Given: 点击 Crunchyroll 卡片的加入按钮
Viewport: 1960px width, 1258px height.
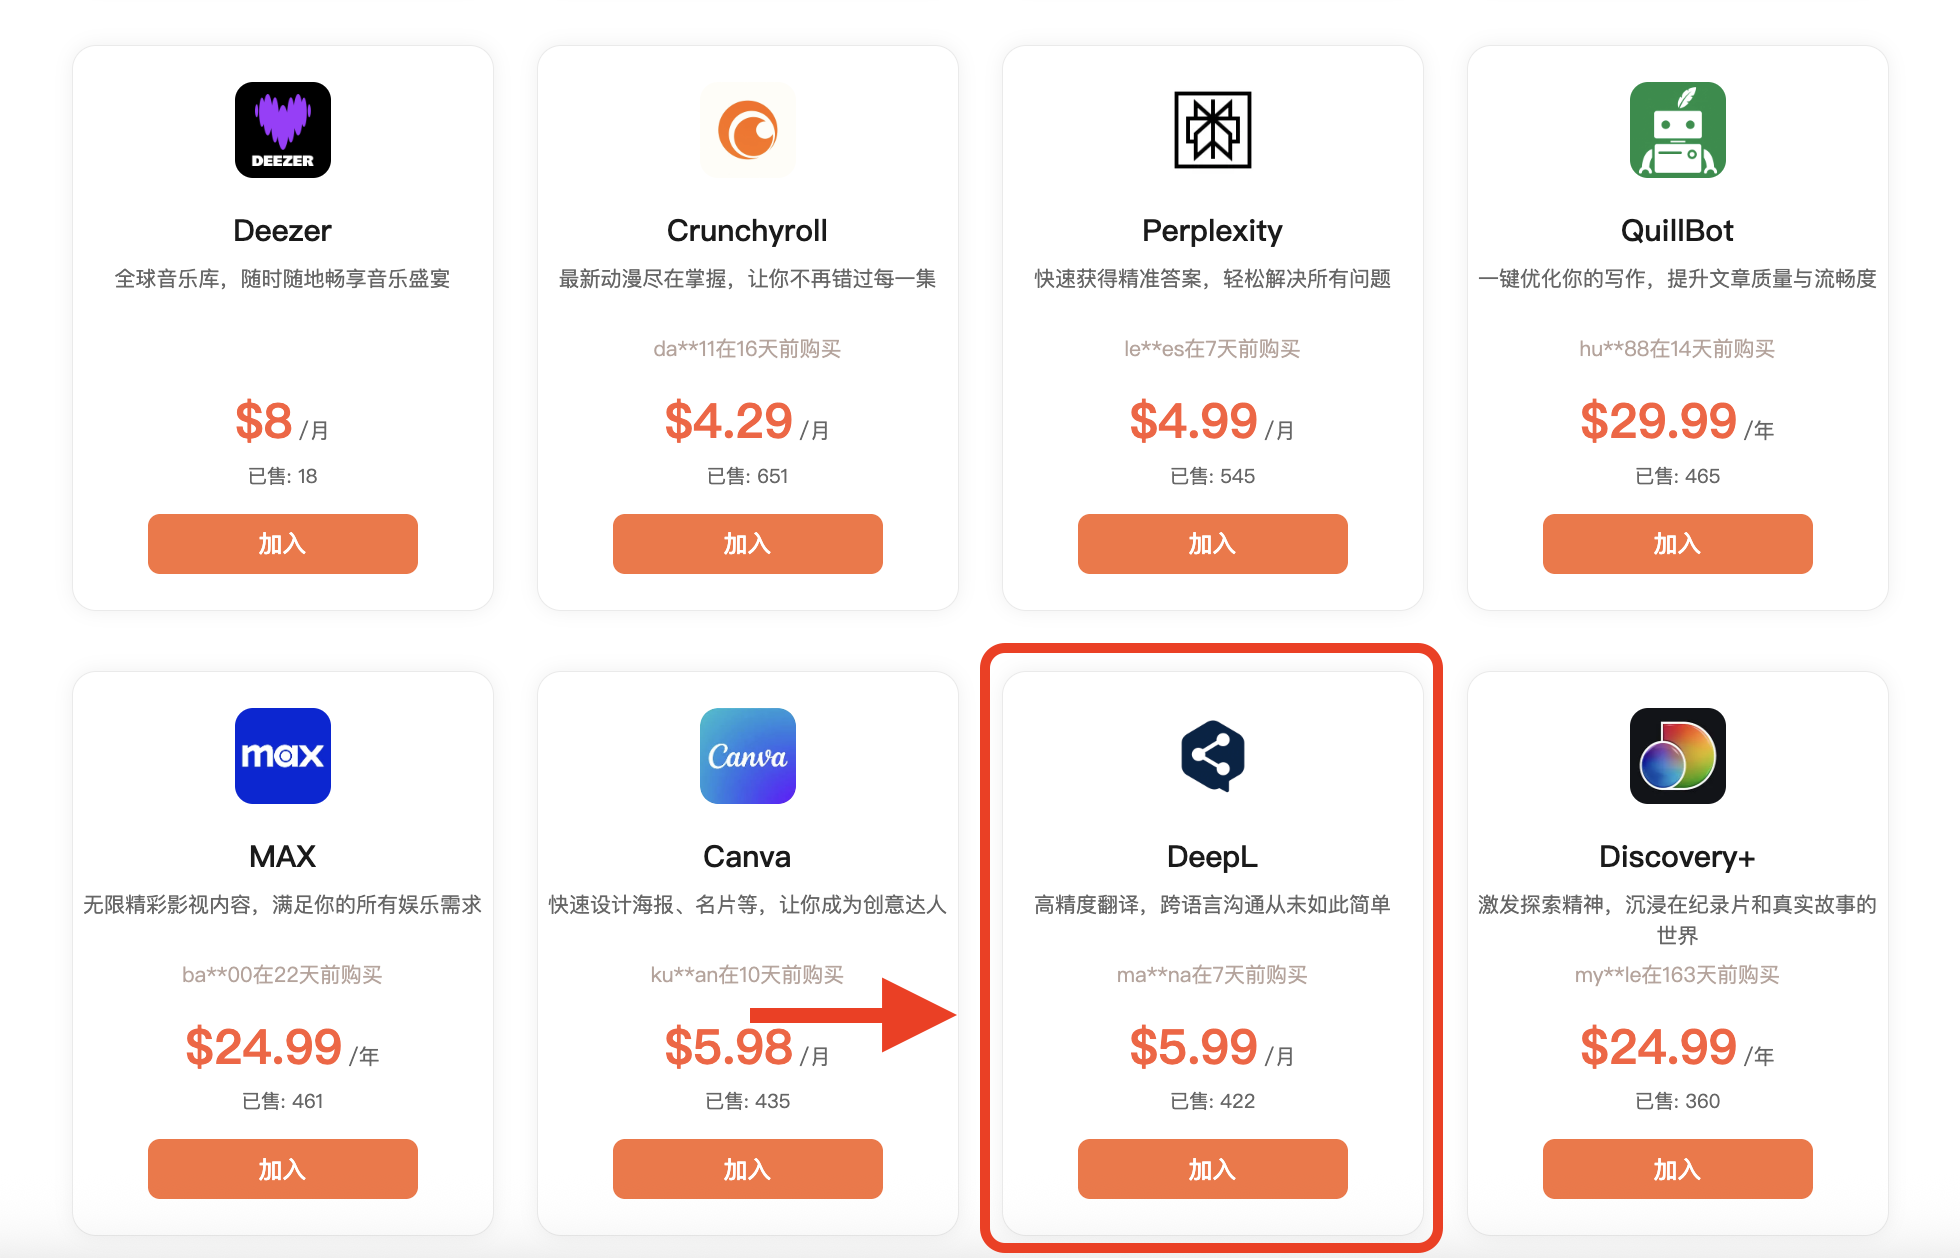Looking at the screenshot, I should [747, 544].
